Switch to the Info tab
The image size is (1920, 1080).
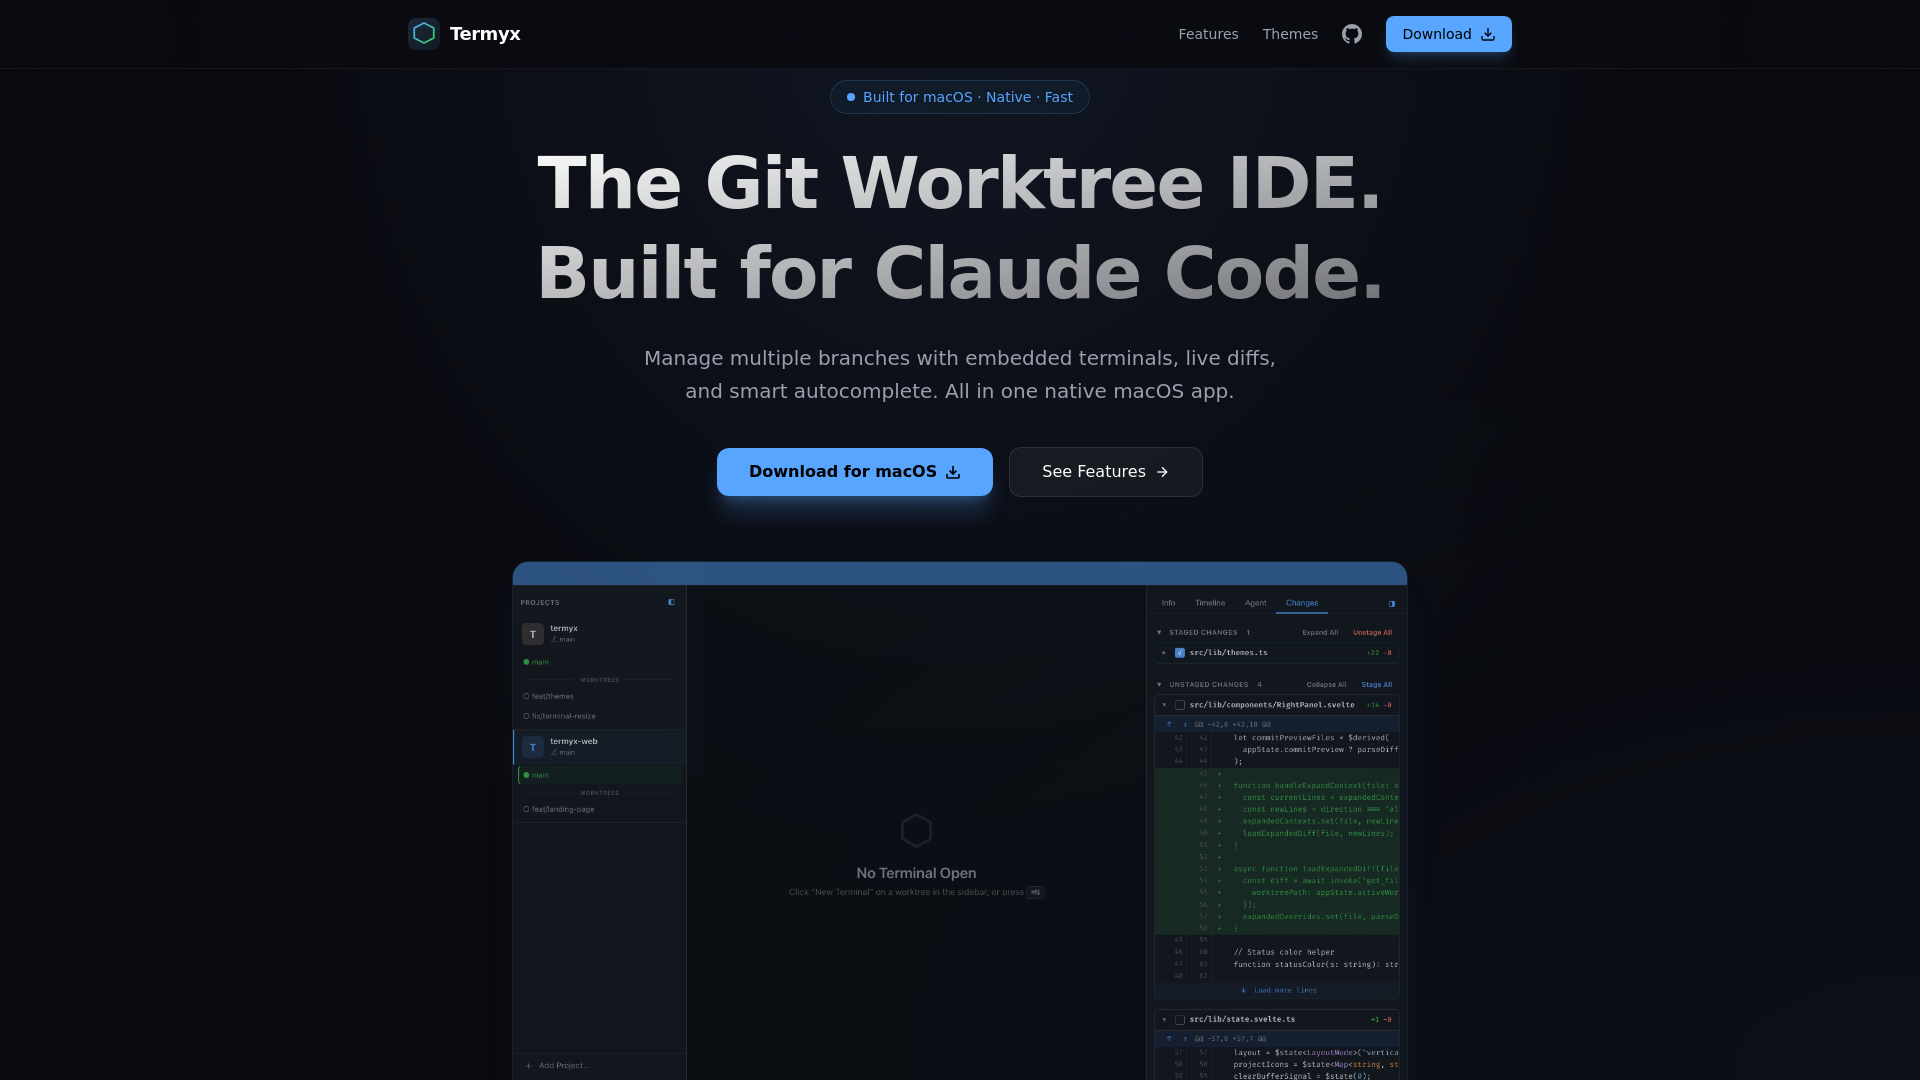point(1168,603)
